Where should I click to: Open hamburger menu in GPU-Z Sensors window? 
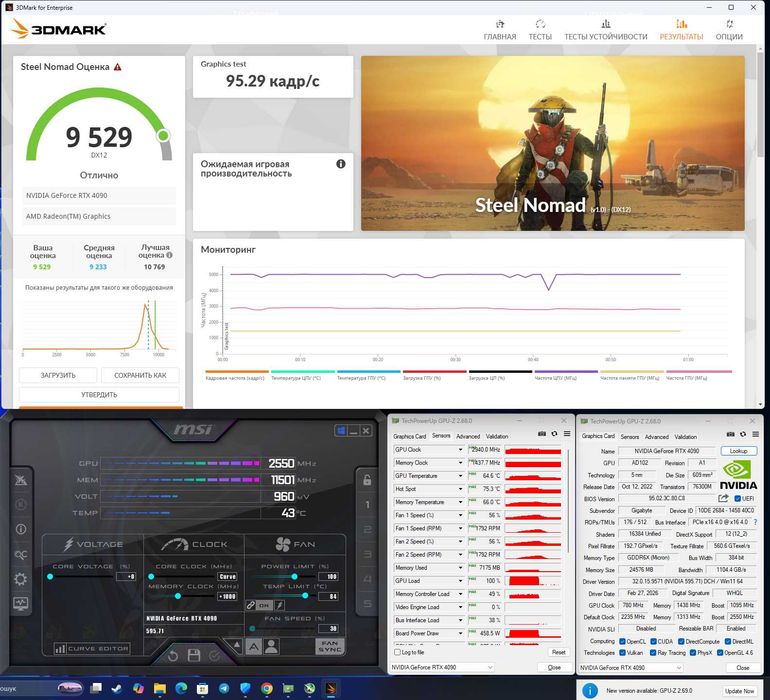567,434
